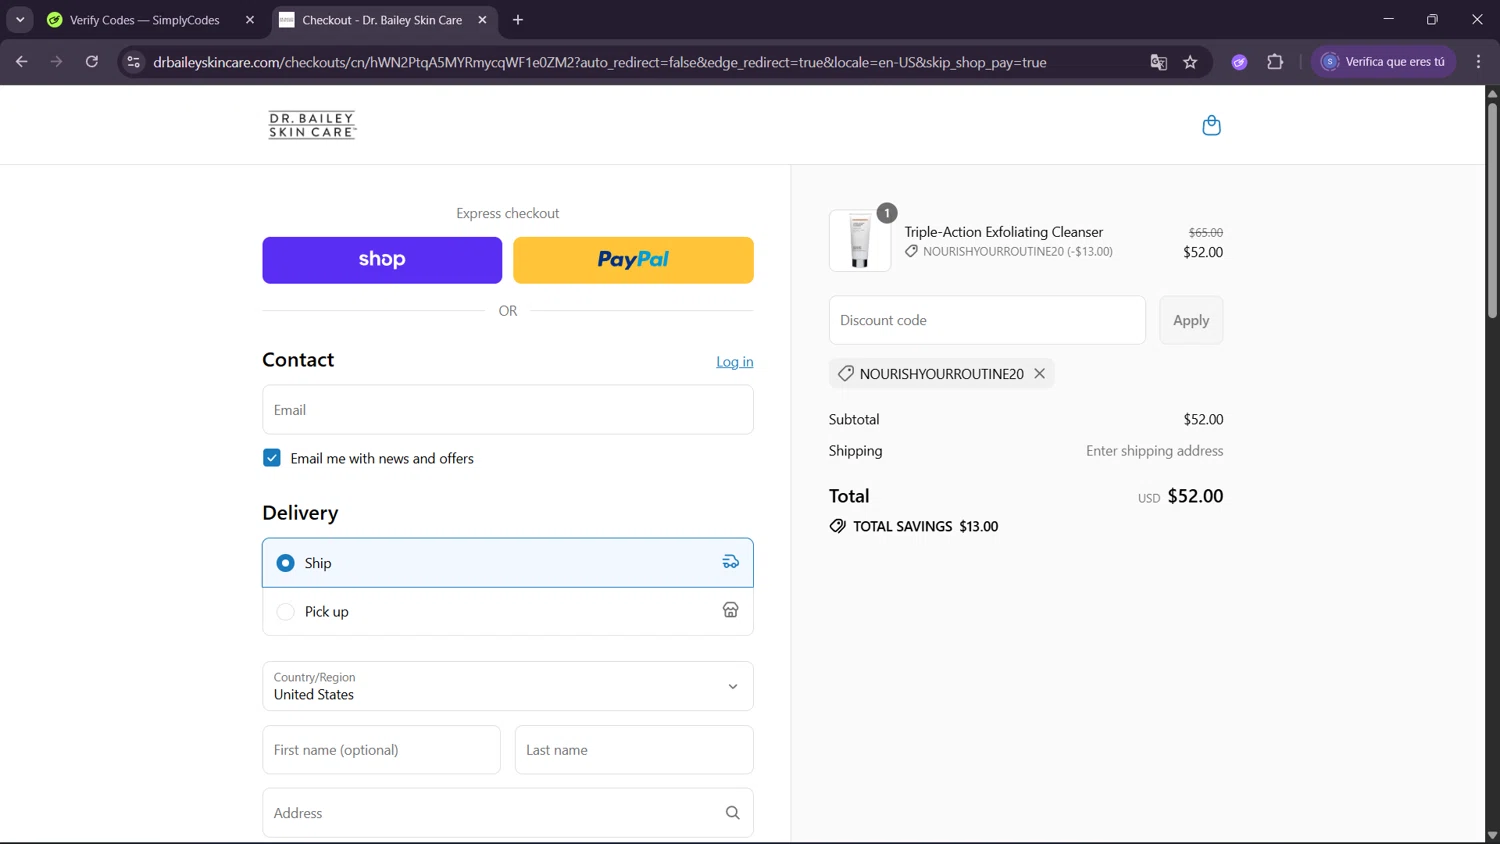1500x844 pixels.
Task: Click the Total Savings tag icon
Action: point(838,526)
